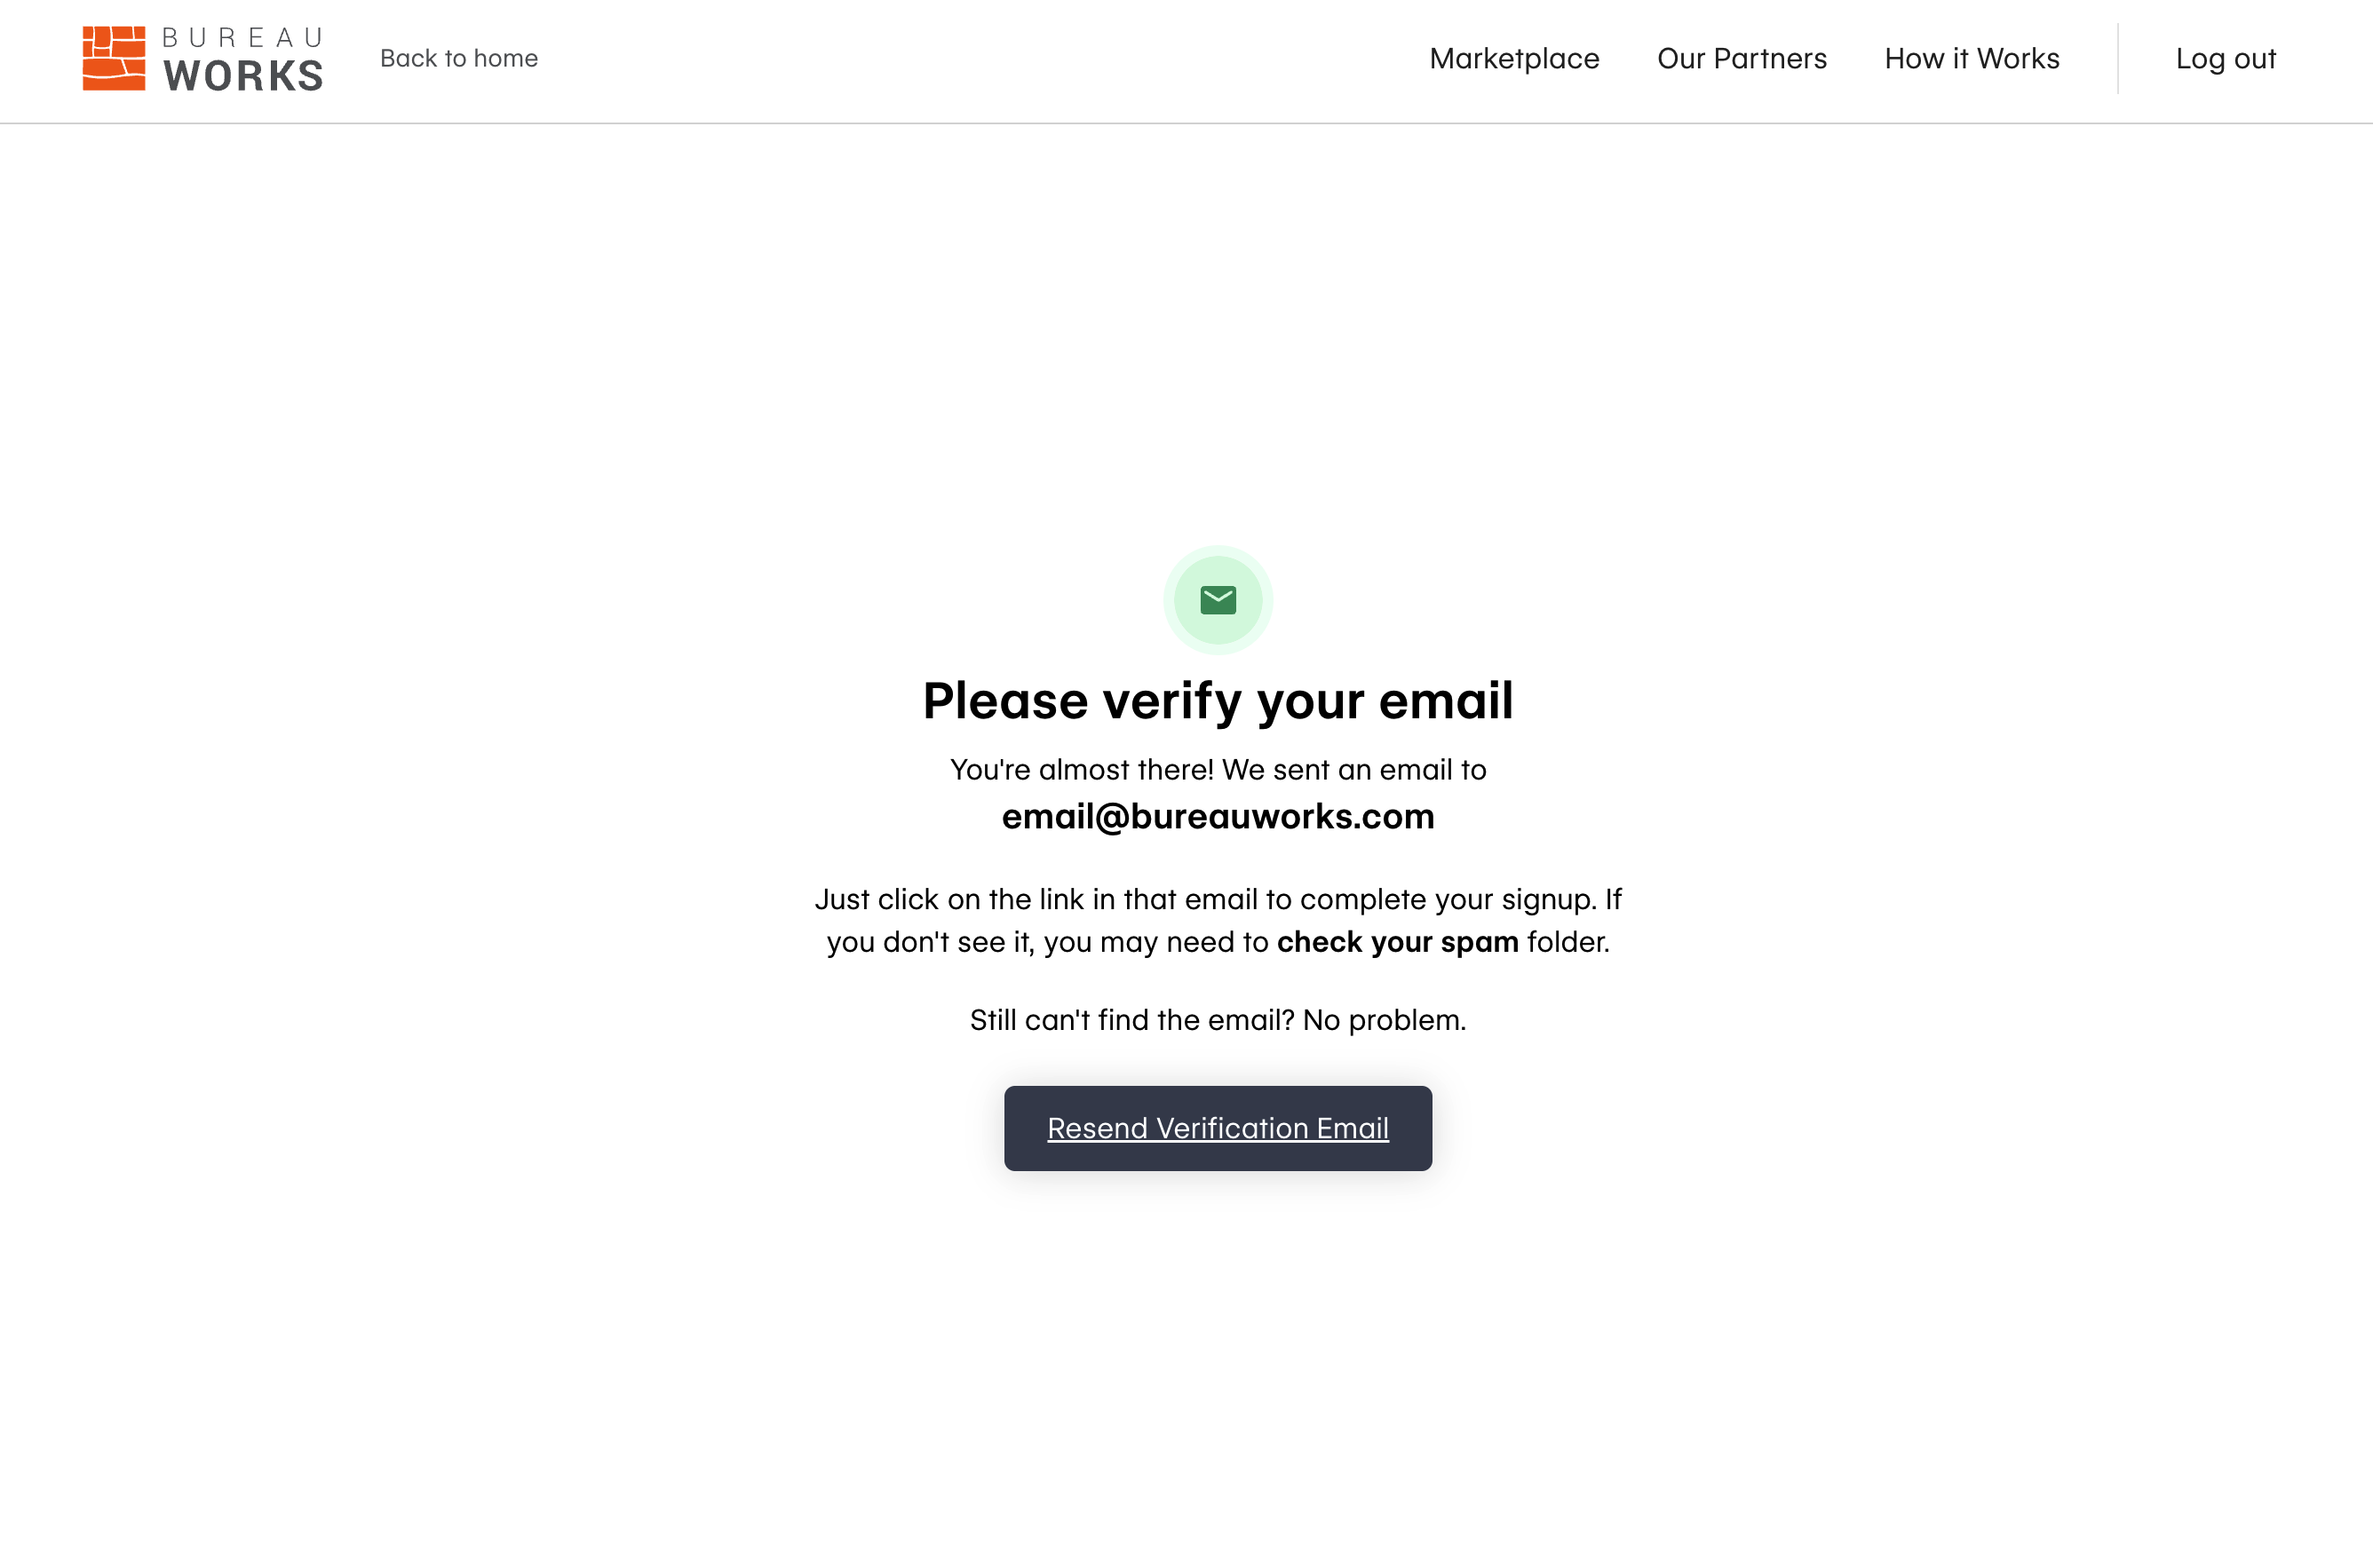Log out using the header link
The height and width of the screenshot is (1568, 2373).
pyautogui.click(x=2226, y=58)
